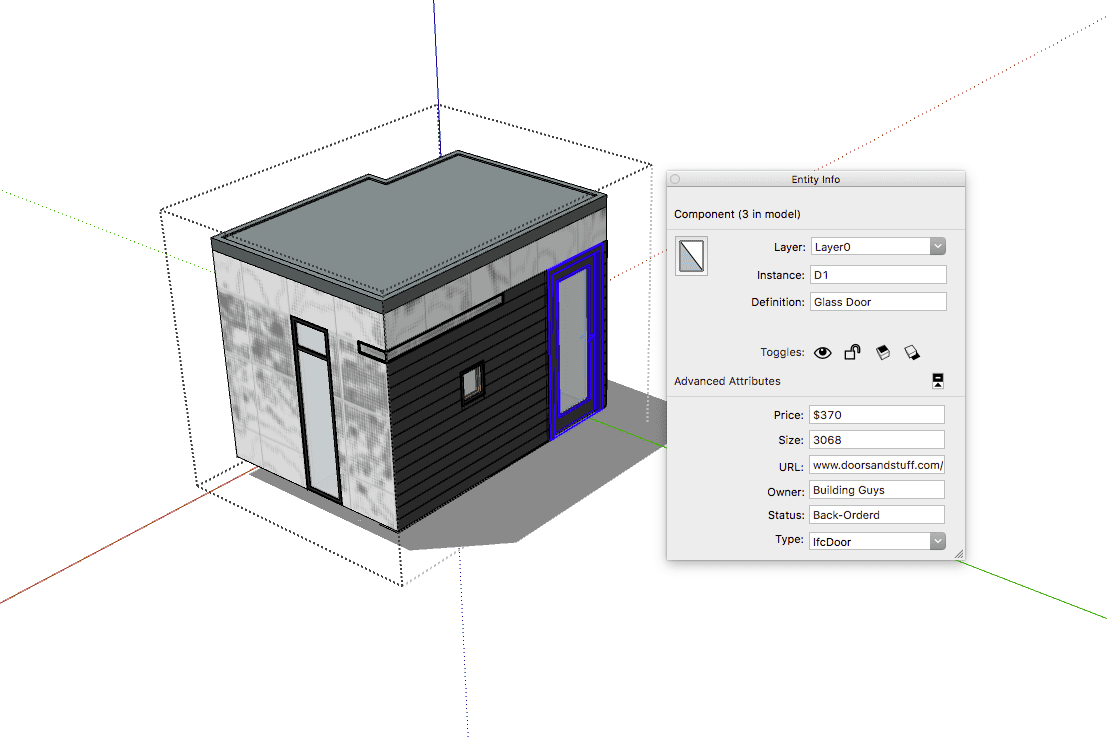The image size is (1107, 738).
Task: Click the Entity Info title bar
Action: [815, 178]
